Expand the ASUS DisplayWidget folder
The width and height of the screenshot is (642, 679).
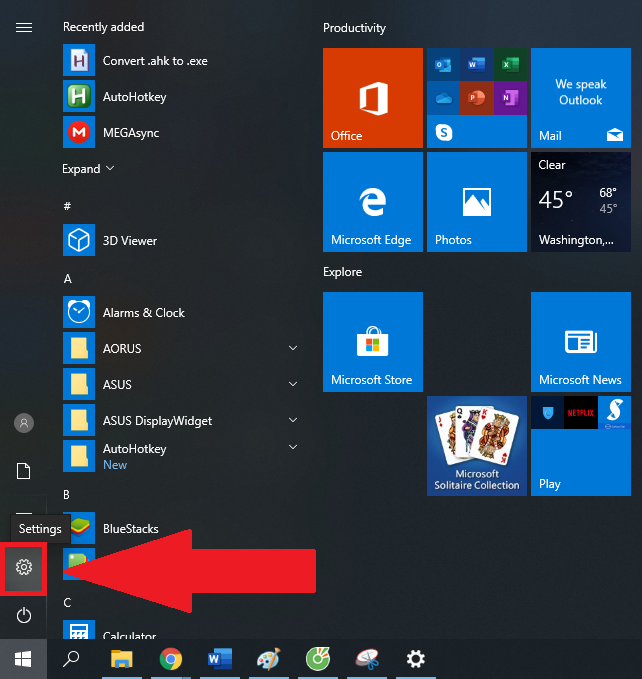click(x=293, y=421)
